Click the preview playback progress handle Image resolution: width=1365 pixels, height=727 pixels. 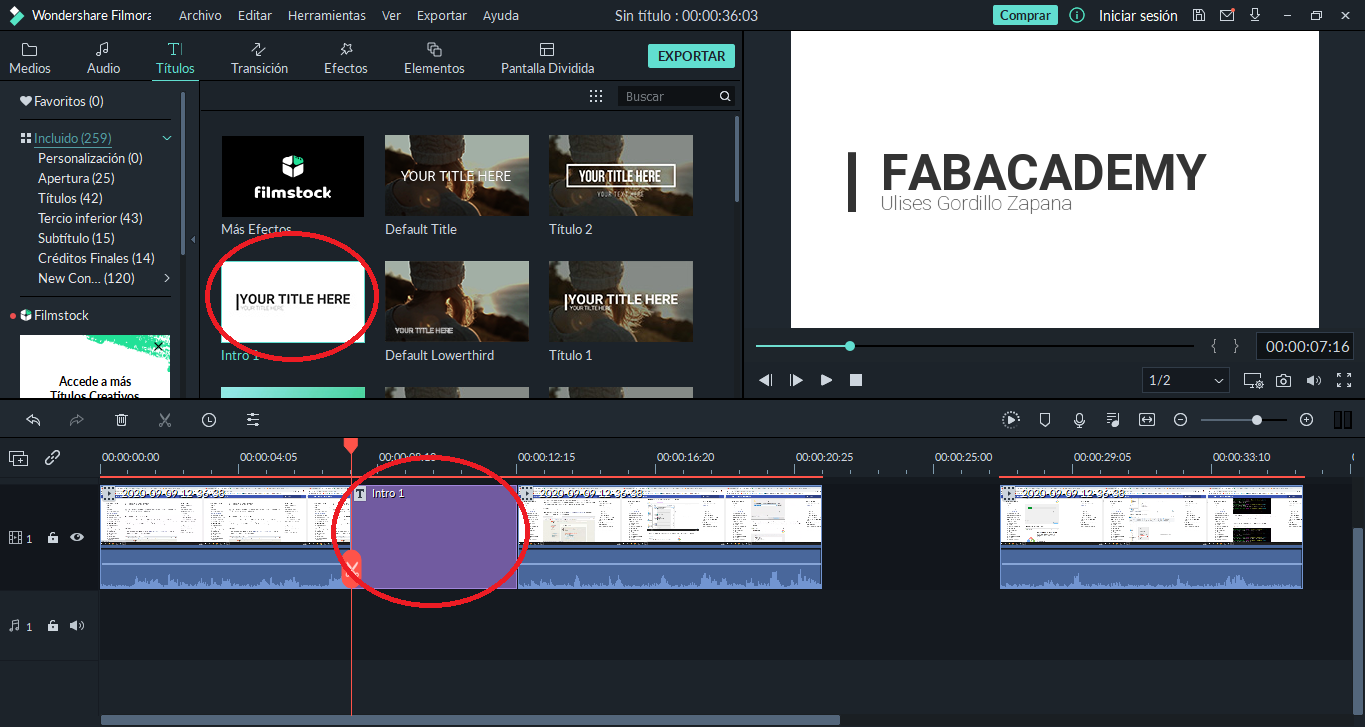click(850, 346)
